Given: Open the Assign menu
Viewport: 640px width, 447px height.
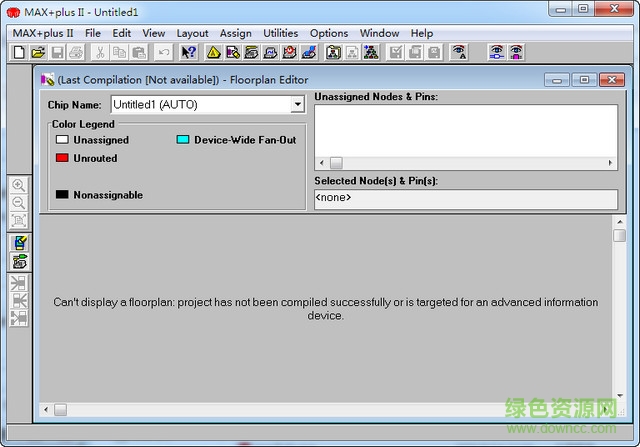Looking at the screenshot, I should pos(235,33).
